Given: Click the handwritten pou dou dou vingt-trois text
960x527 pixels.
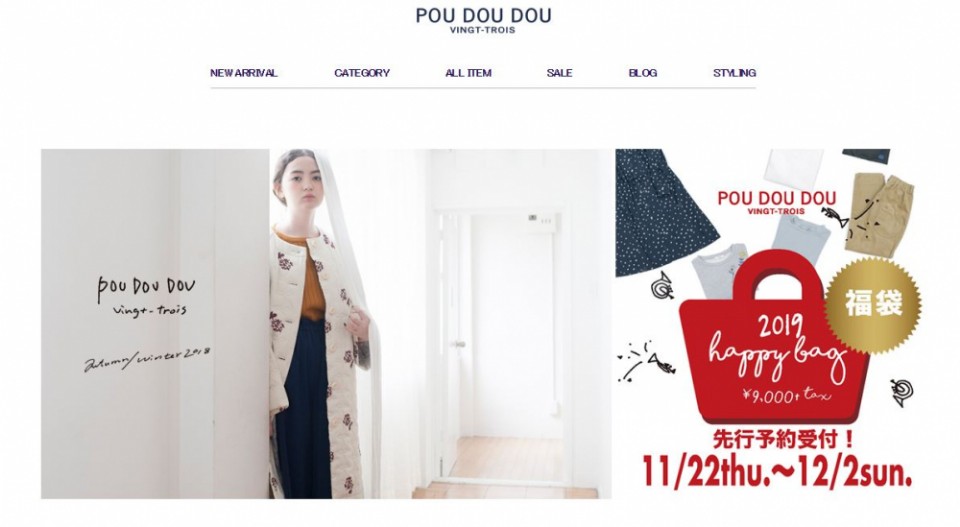Looking at the screenshot, I should pos(146,296).
